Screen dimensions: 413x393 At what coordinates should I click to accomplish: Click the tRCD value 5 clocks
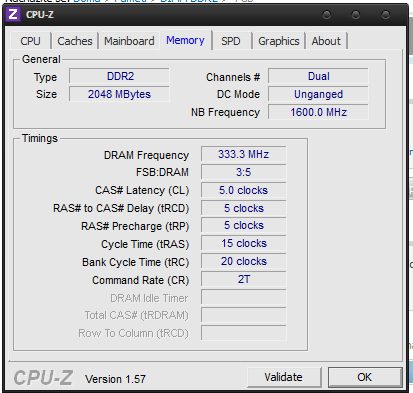click(244, 208)
